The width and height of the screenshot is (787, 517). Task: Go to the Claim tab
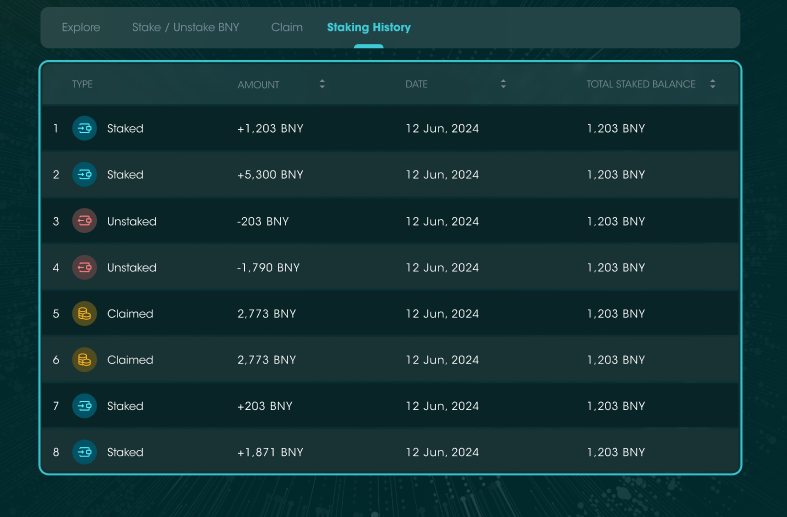[287, 27]
